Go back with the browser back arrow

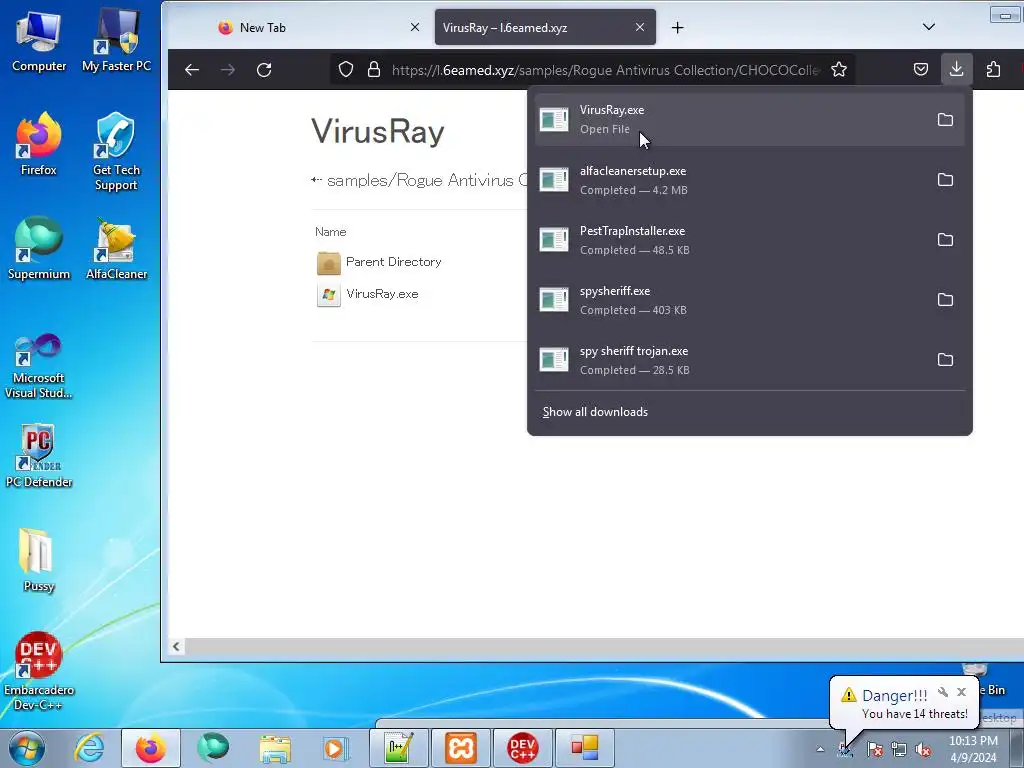click(x=191, y=70)
